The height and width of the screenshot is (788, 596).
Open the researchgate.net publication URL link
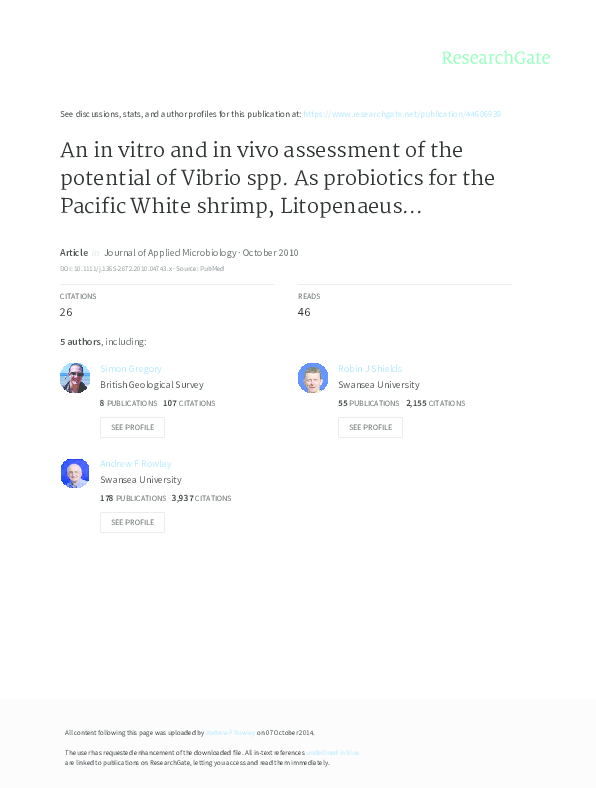(x=402, y=114)
